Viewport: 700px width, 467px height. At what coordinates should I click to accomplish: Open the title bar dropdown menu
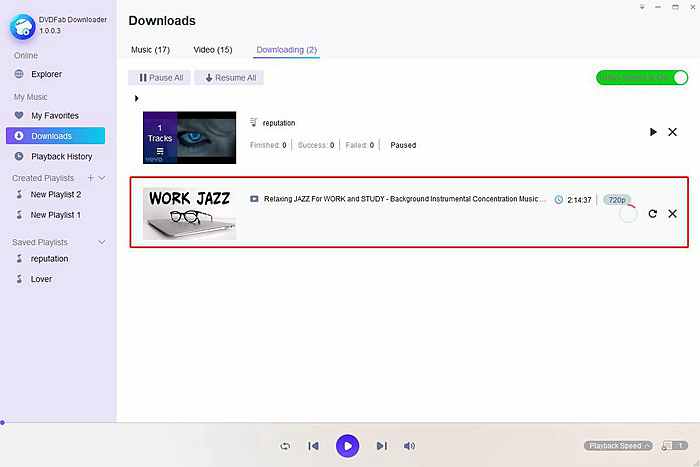(x=642, y=7)
